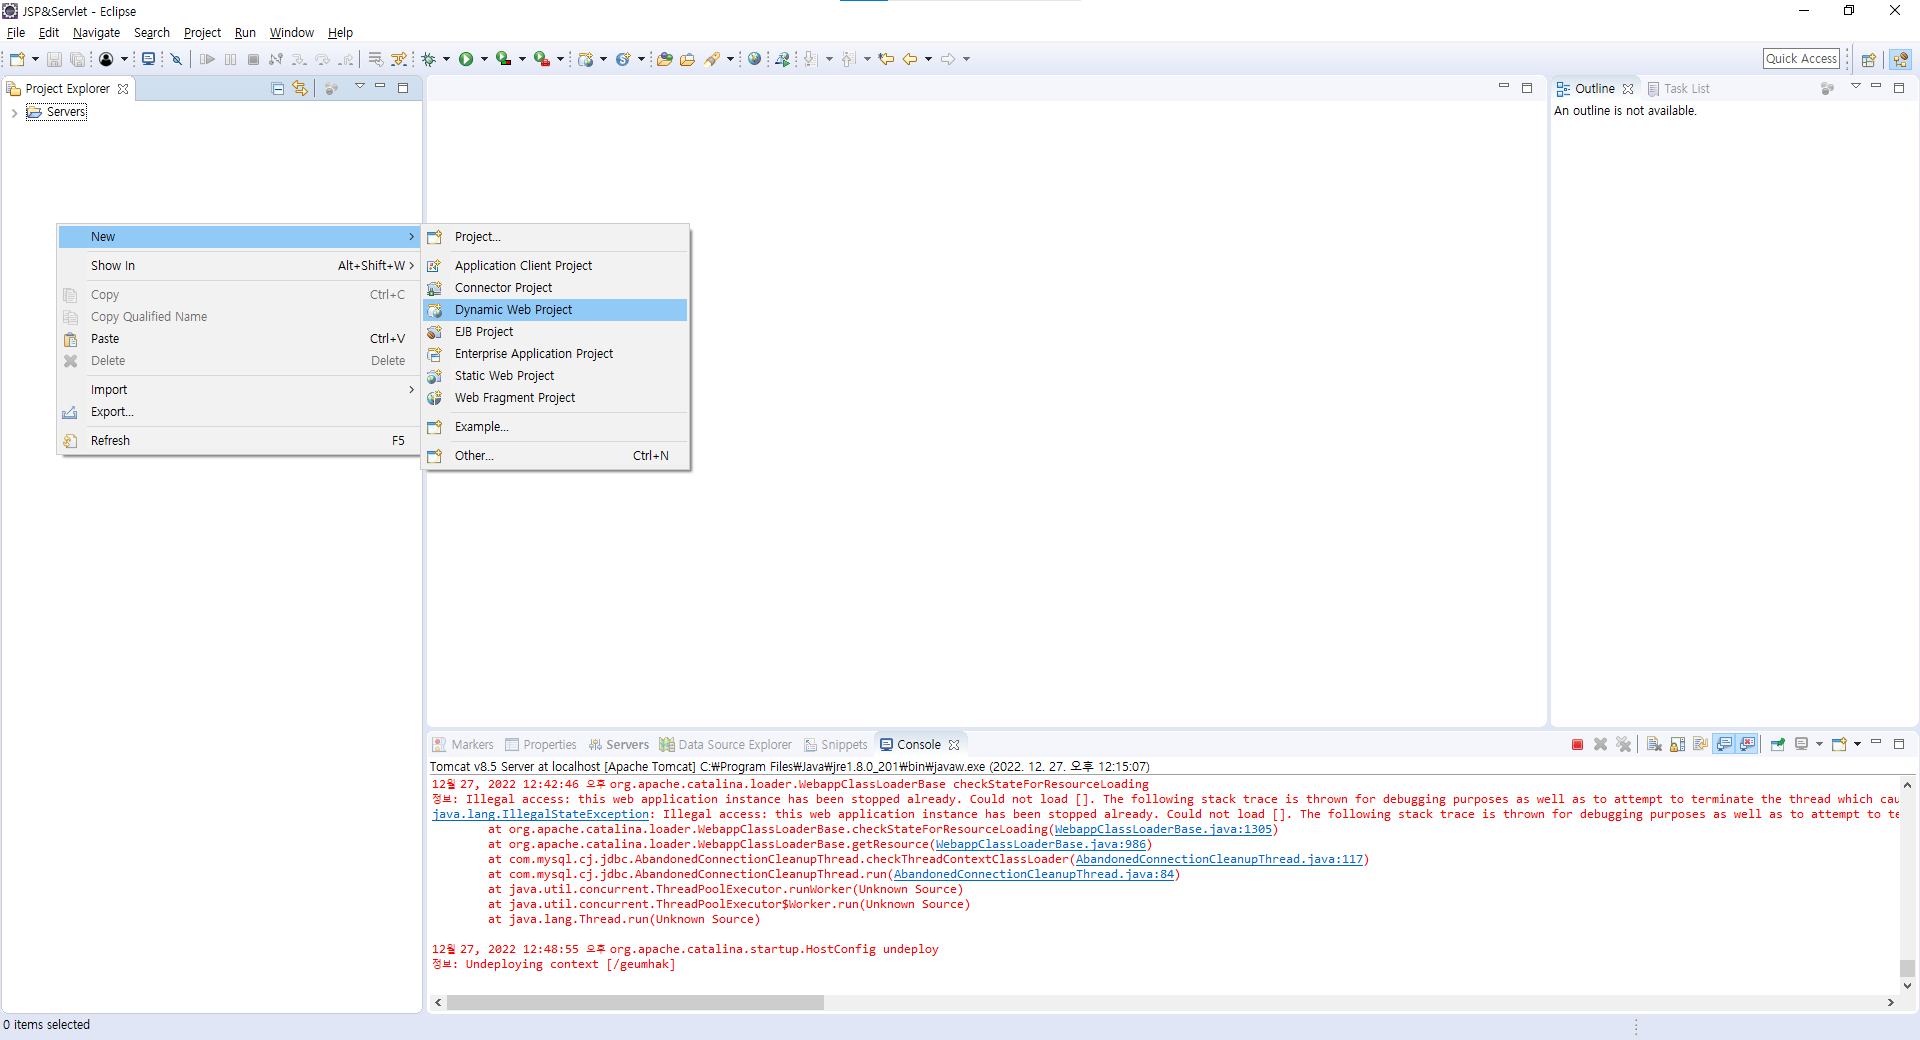The height and width of the screenshot is (1040, 1920).
Task: Open the Project Explorer View Menu triangle
Action: [359, 87]
